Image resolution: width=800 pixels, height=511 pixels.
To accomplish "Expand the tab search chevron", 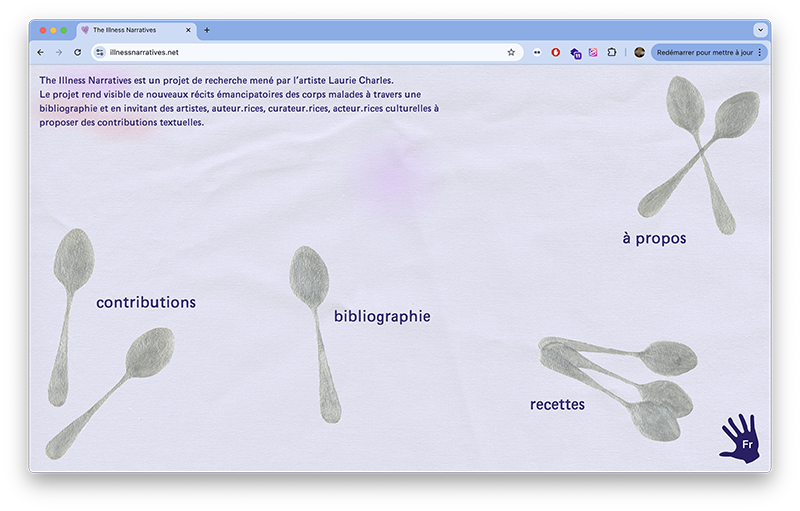I will [760, 30].
